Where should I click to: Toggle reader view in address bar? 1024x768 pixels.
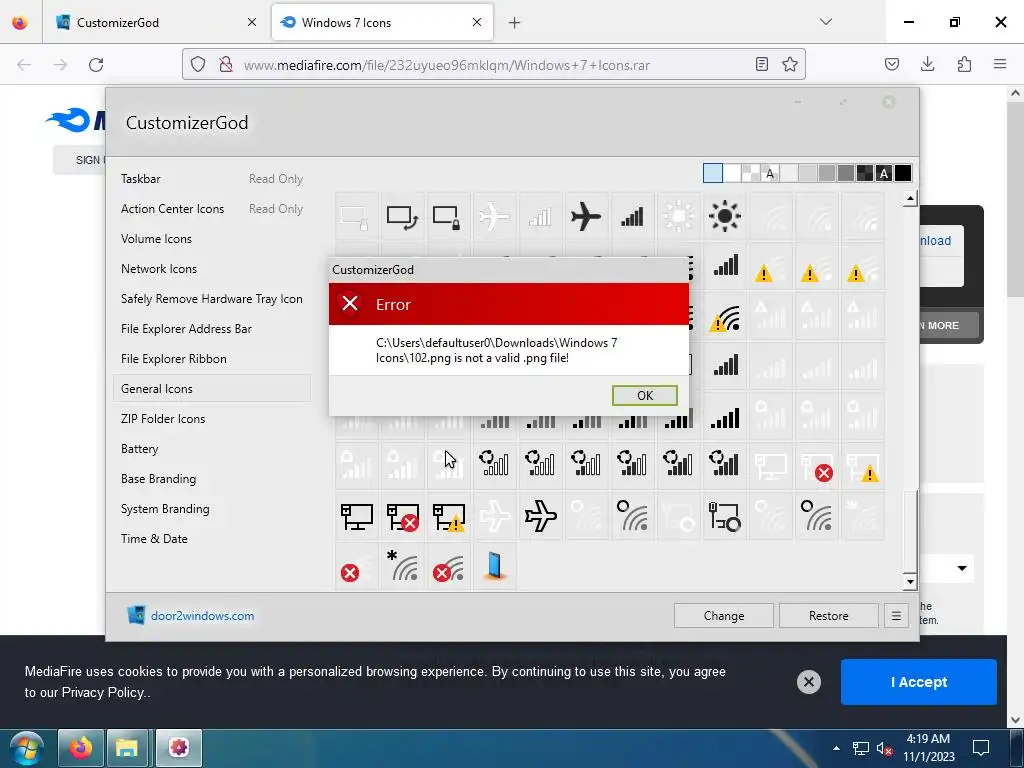761,64
